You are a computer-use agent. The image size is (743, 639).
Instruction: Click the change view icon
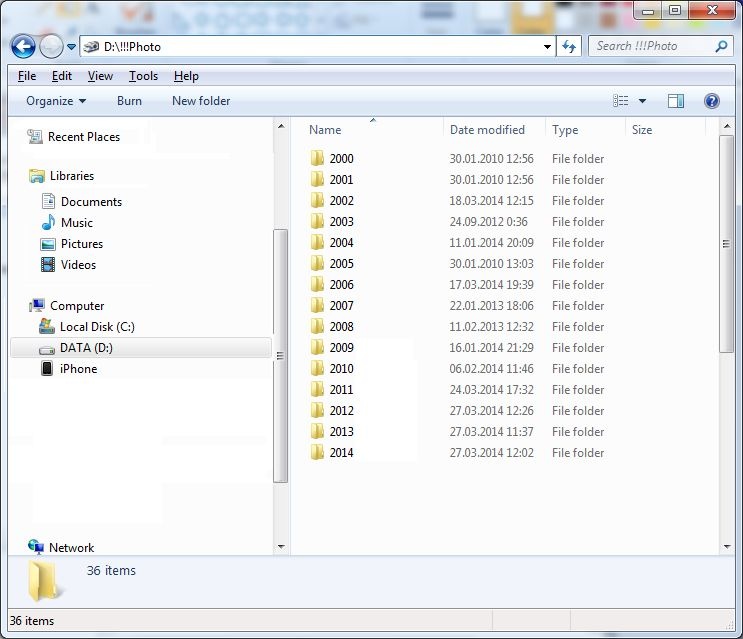(621, 101)
